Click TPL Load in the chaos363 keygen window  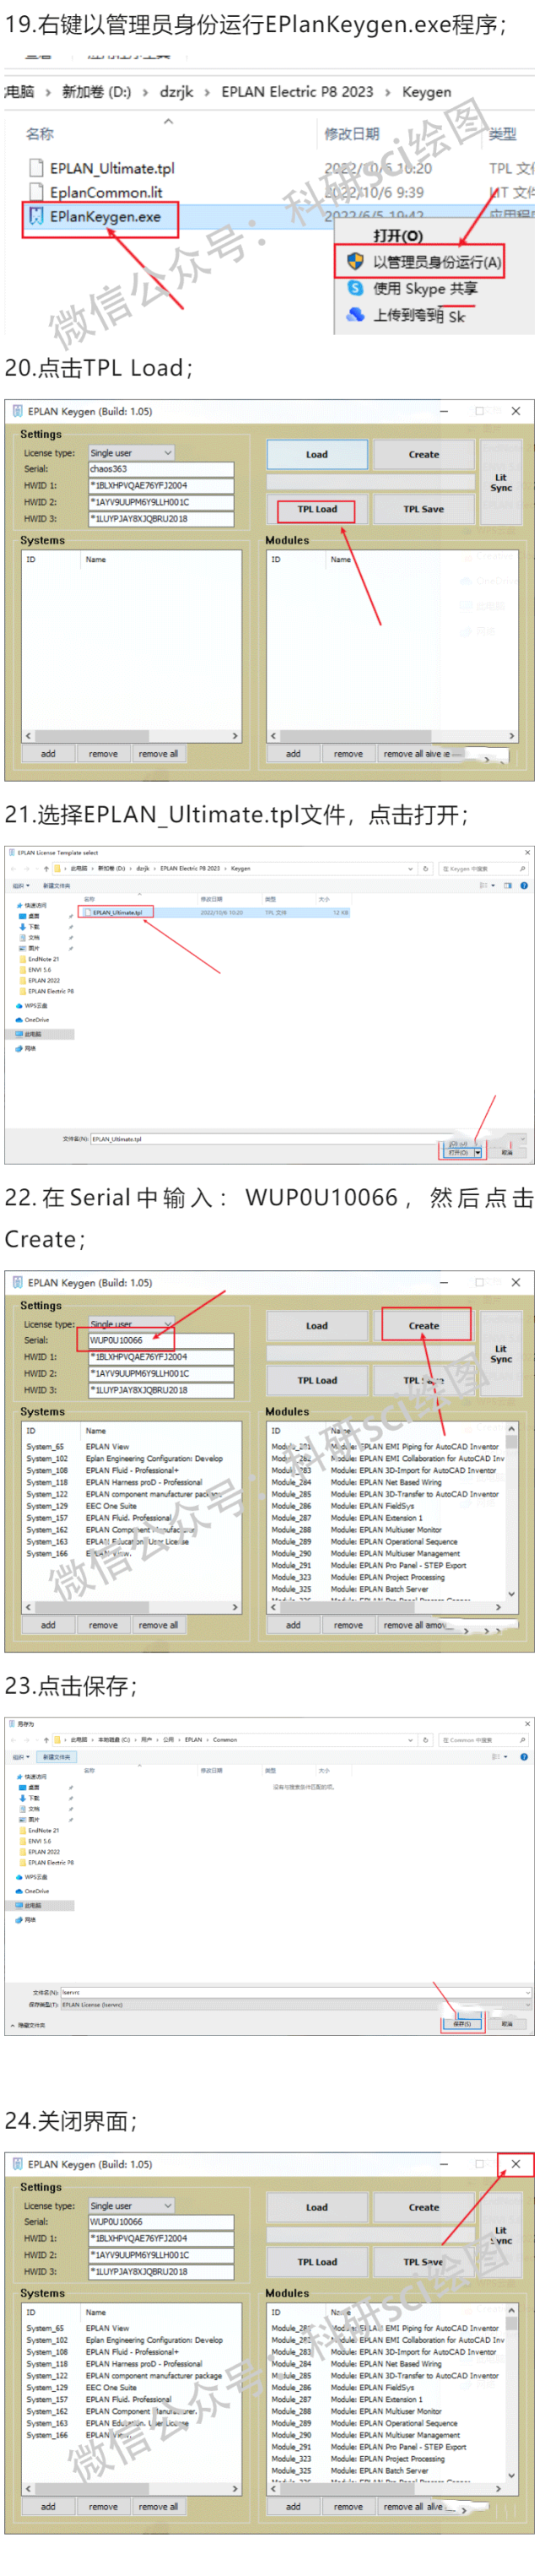317,509
